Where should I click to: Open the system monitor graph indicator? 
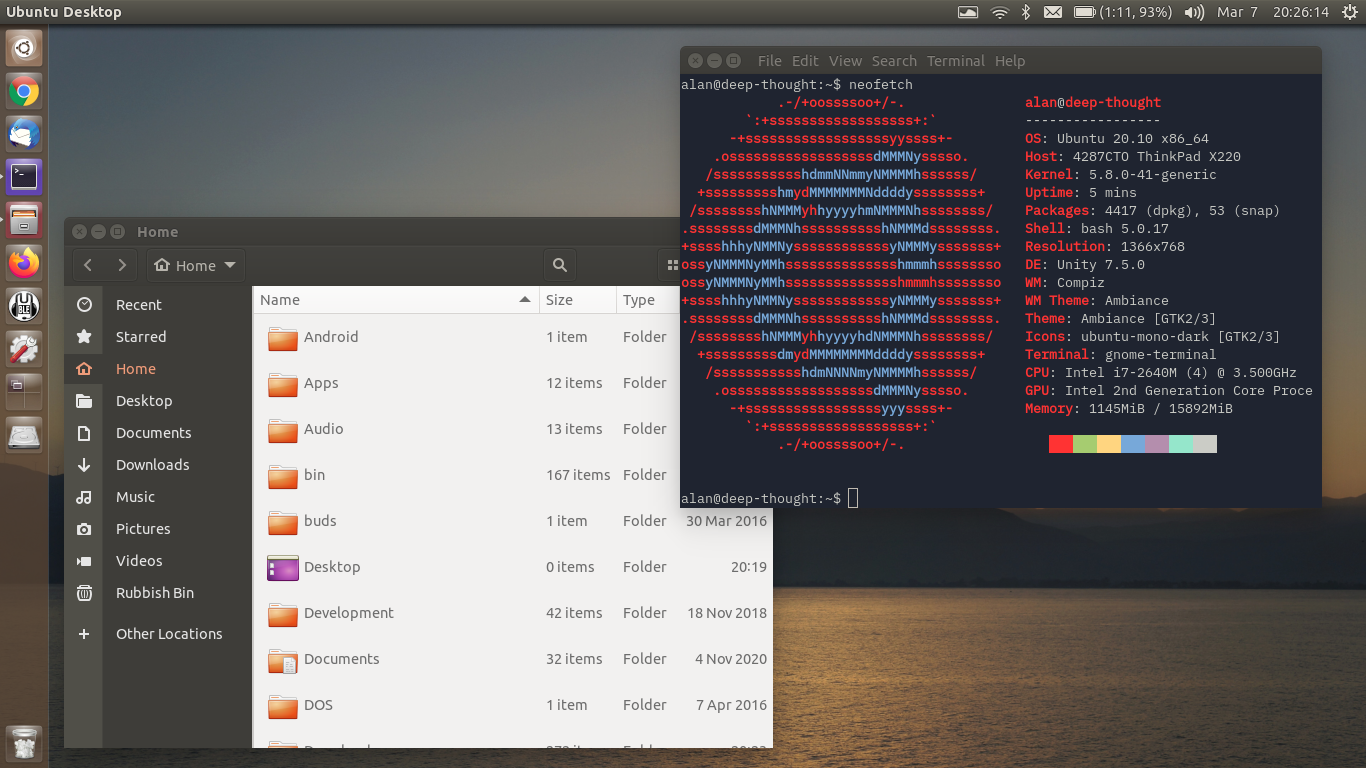(x=967, y=12)
